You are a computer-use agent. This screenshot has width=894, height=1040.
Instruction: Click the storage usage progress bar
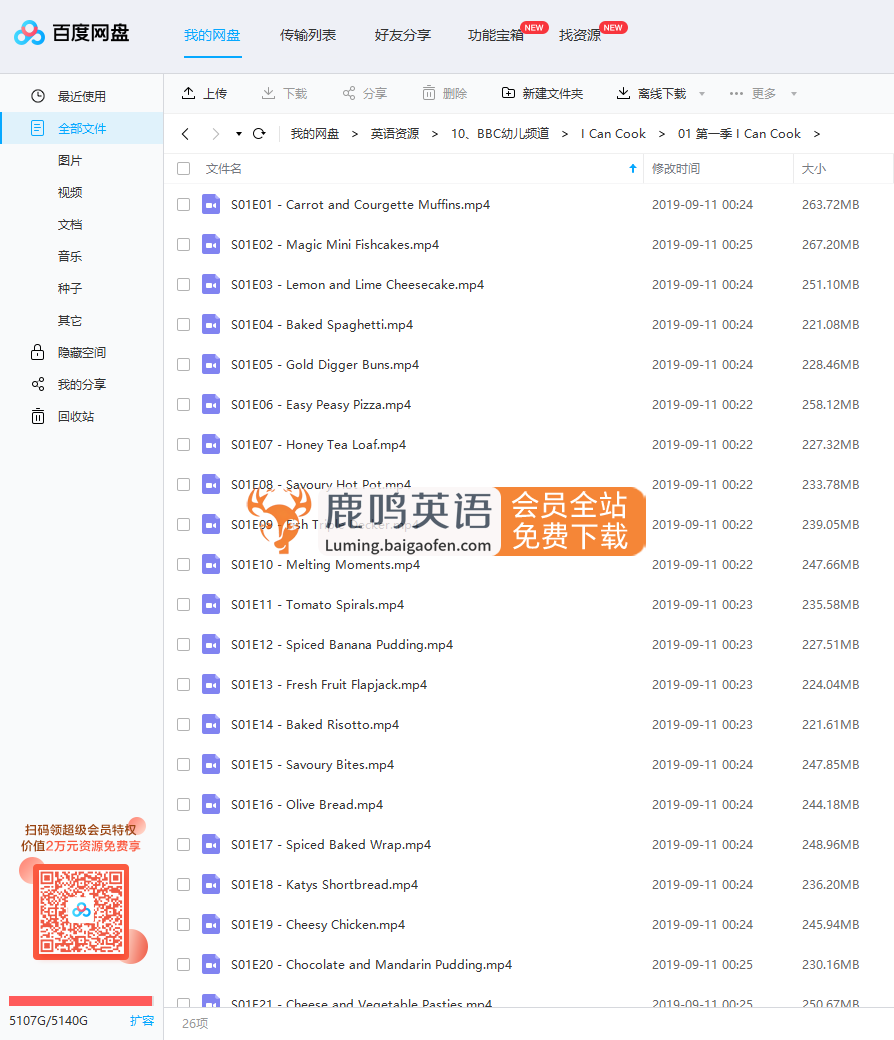click(x=80, y=999)
